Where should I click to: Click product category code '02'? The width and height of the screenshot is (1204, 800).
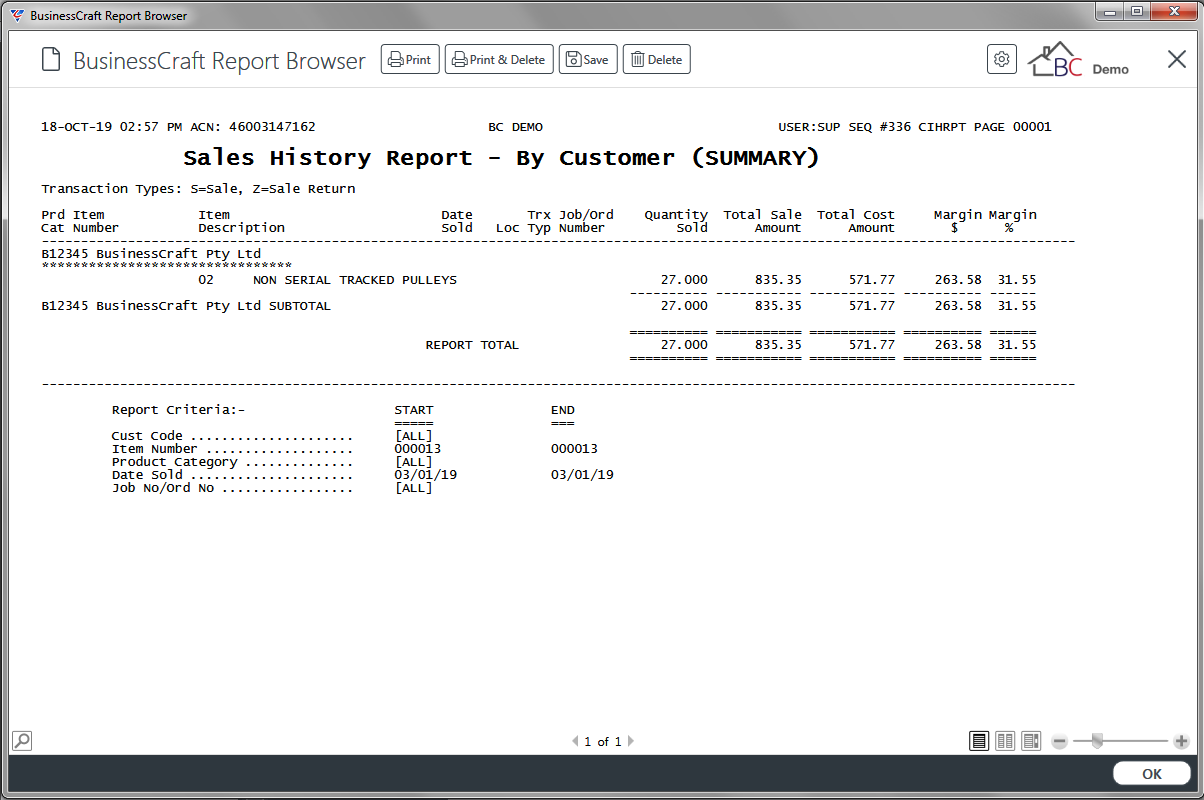(206, 280)
